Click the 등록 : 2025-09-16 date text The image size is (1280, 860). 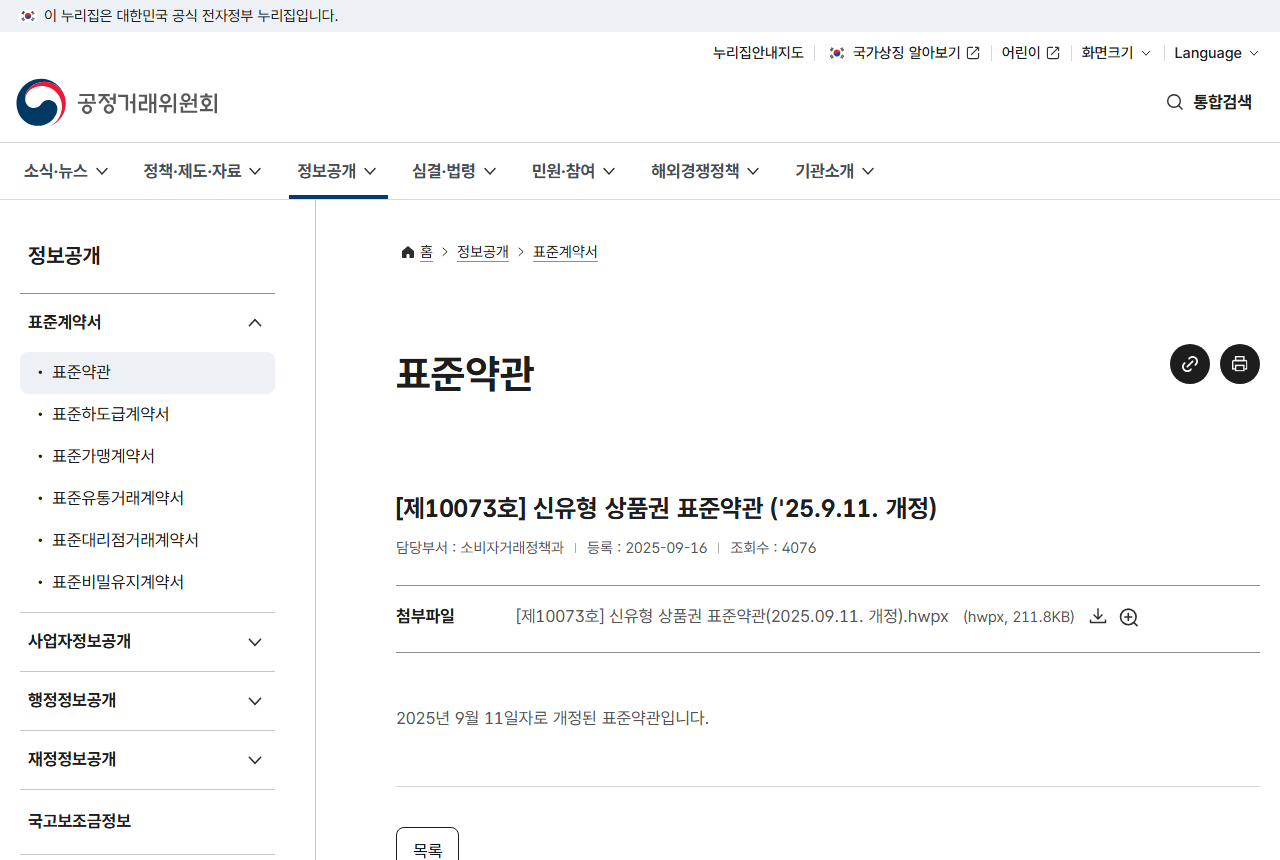tap(647, 548)
